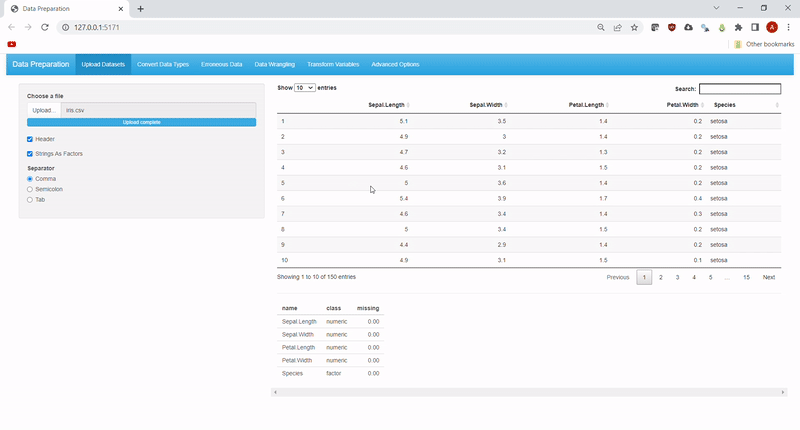Toggle Strings As Factors checkbox
The image size is (800, 430).
pyautogui.click(x=30, y=154)
